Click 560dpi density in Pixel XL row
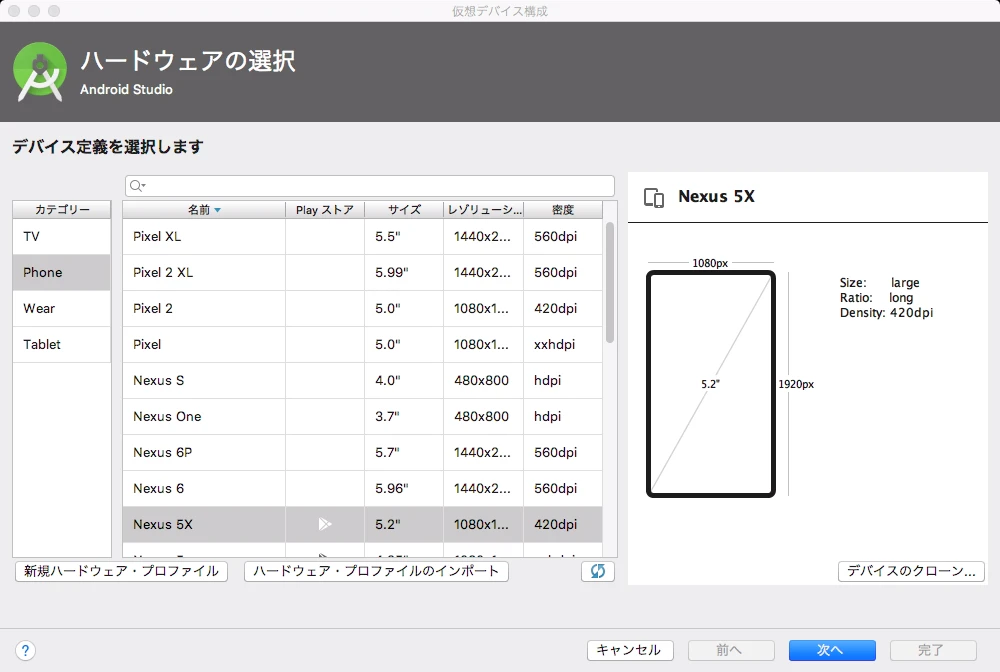This screenshot has width=1000, height=672. 562,237
